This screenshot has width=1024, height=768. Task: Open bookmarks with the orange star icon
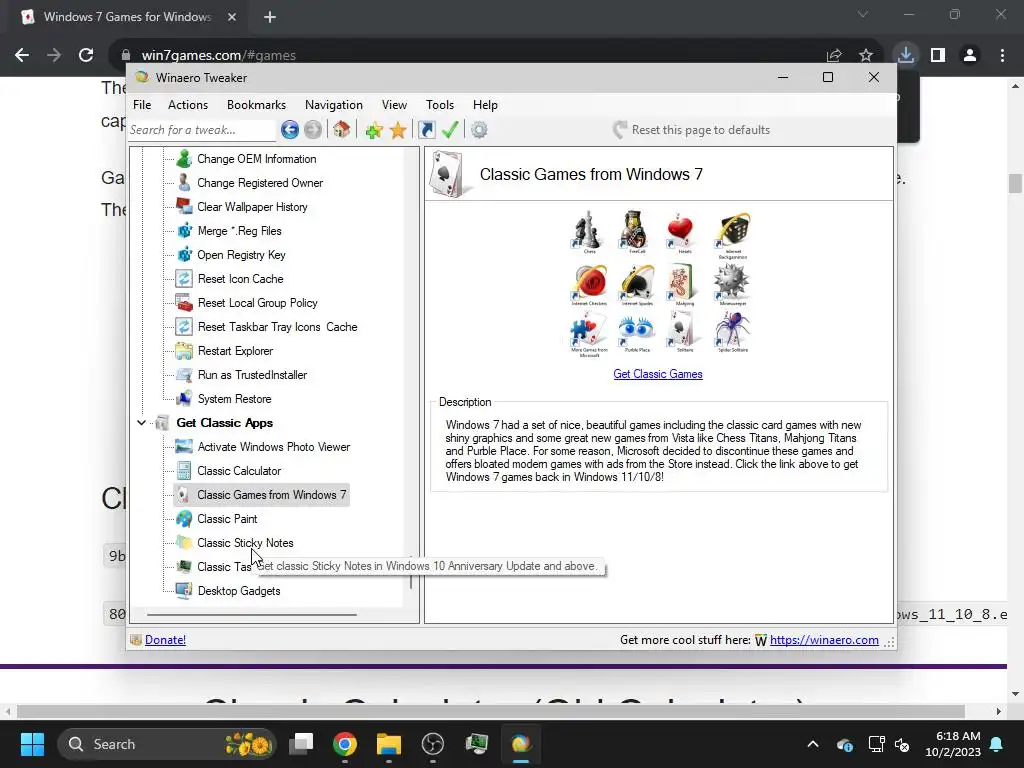coord(398,130)
